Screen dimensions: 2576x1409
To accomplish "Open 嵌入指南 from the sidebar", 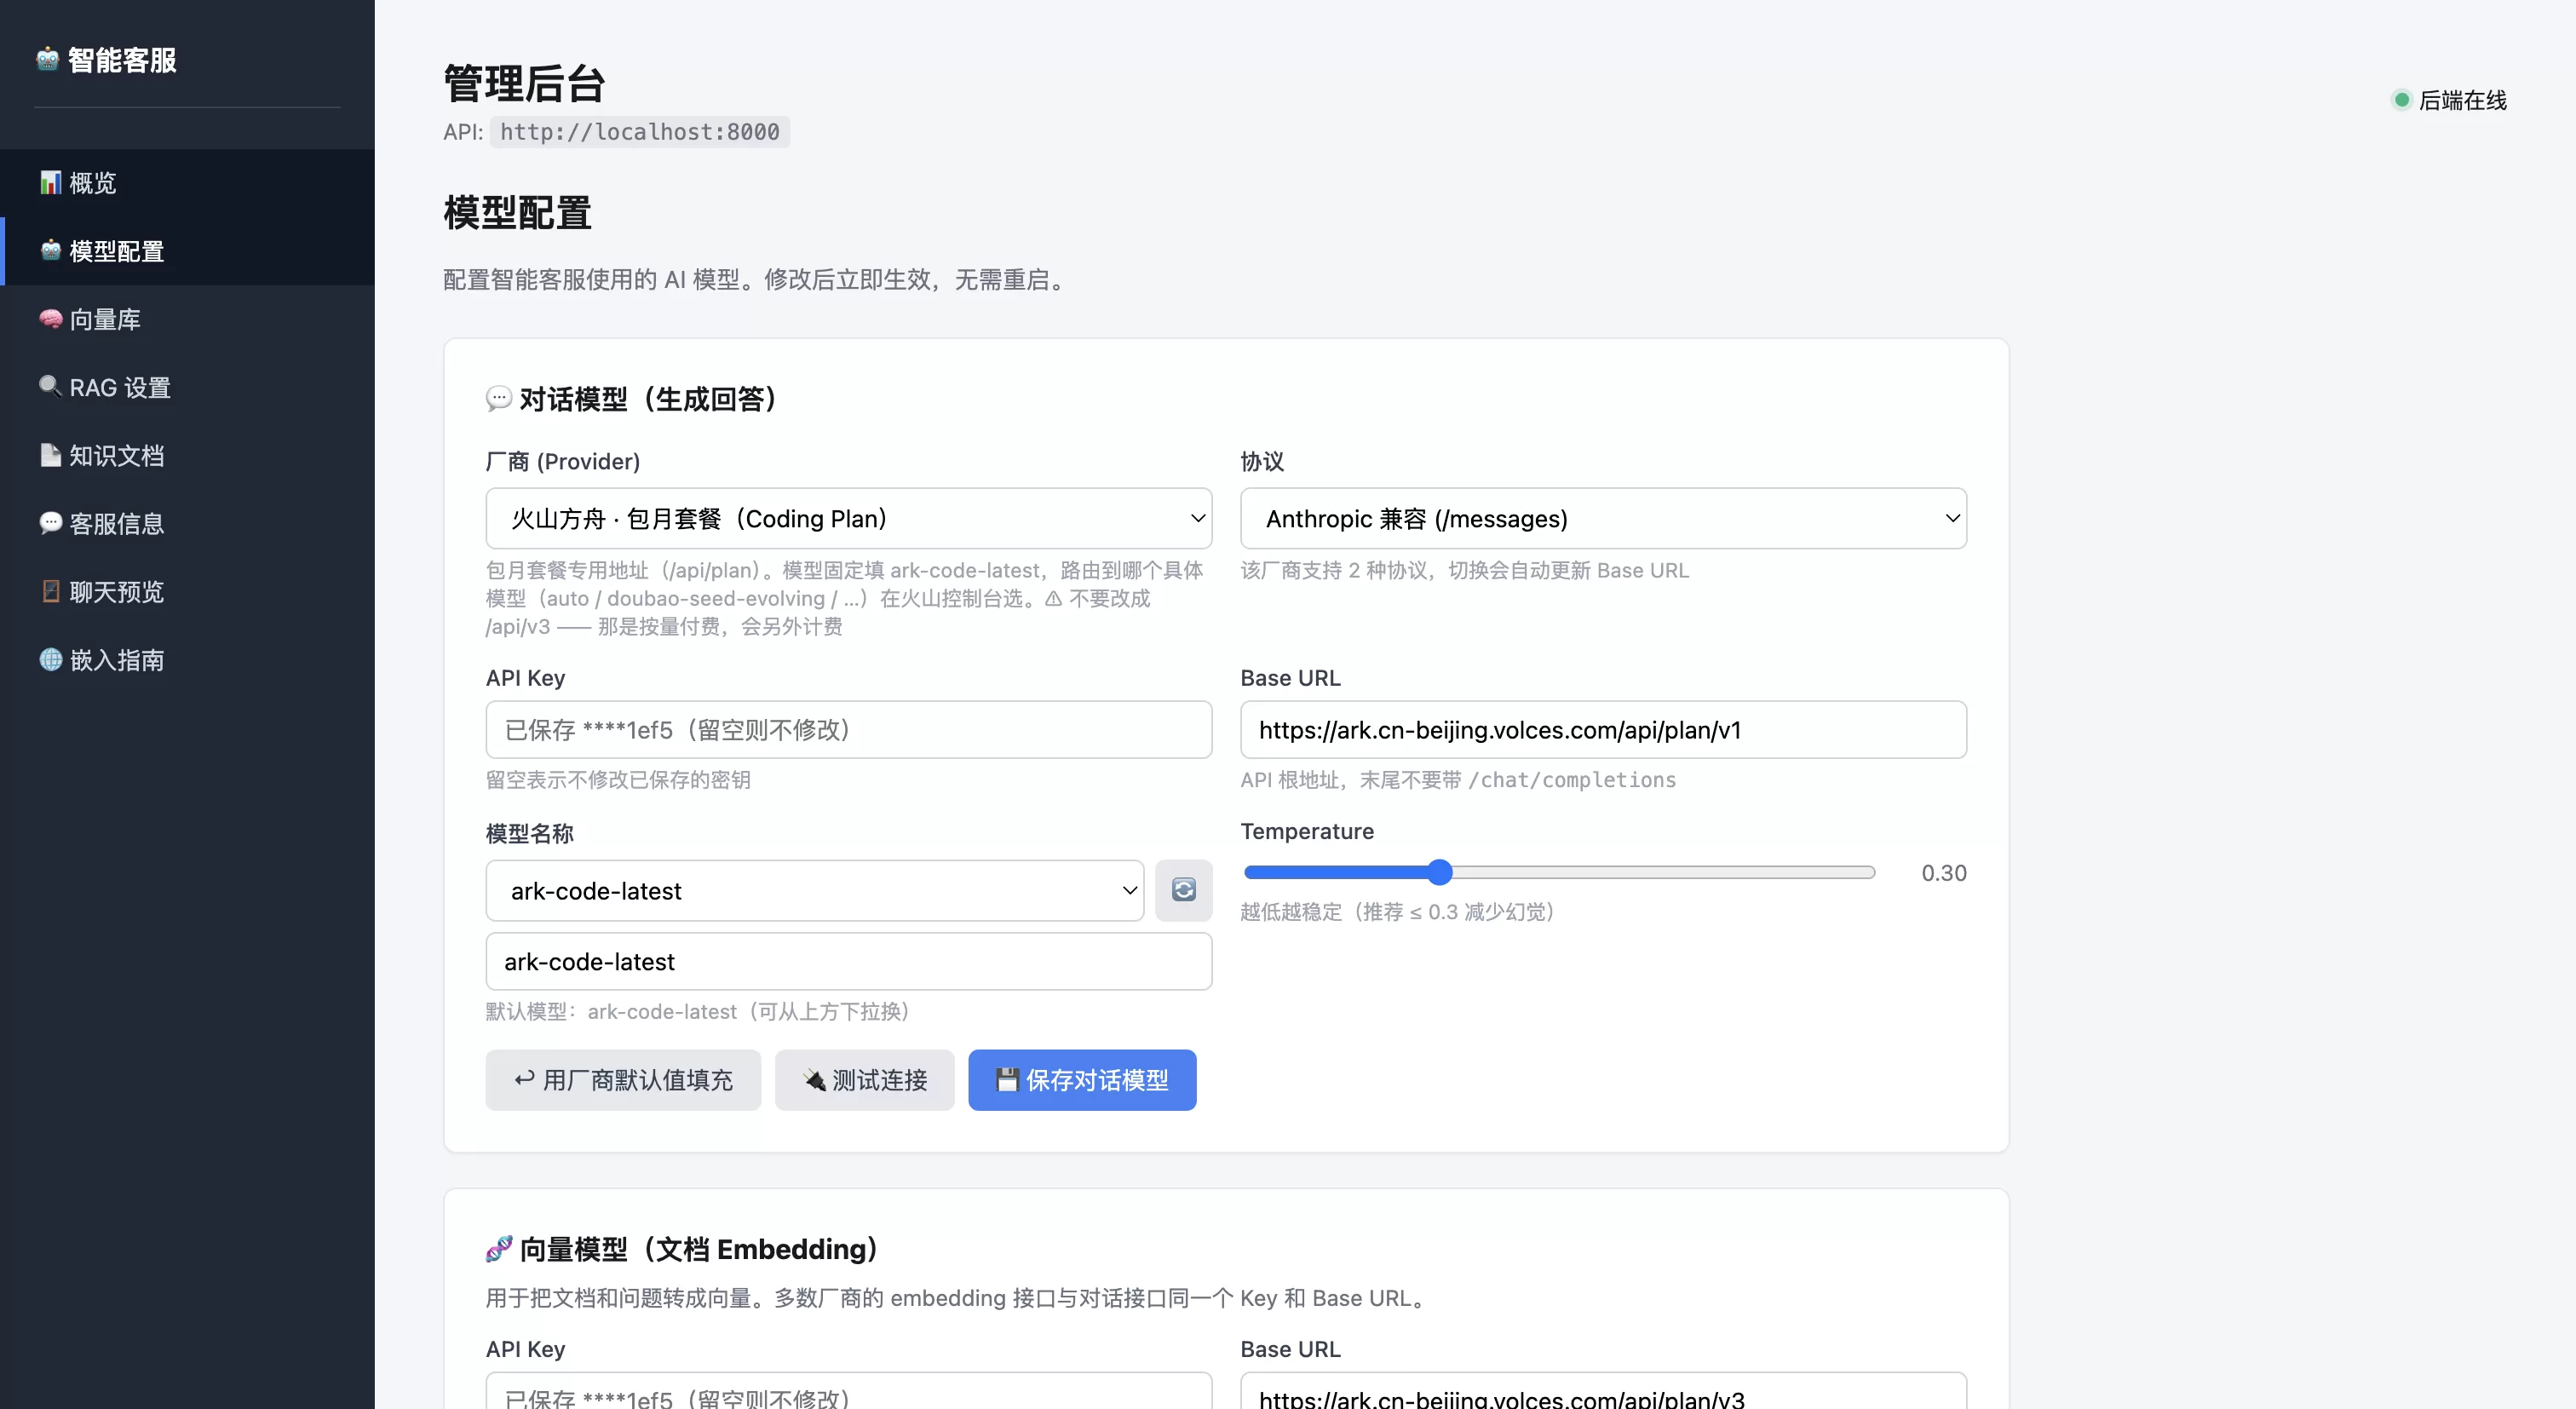I will coord(188,659).
